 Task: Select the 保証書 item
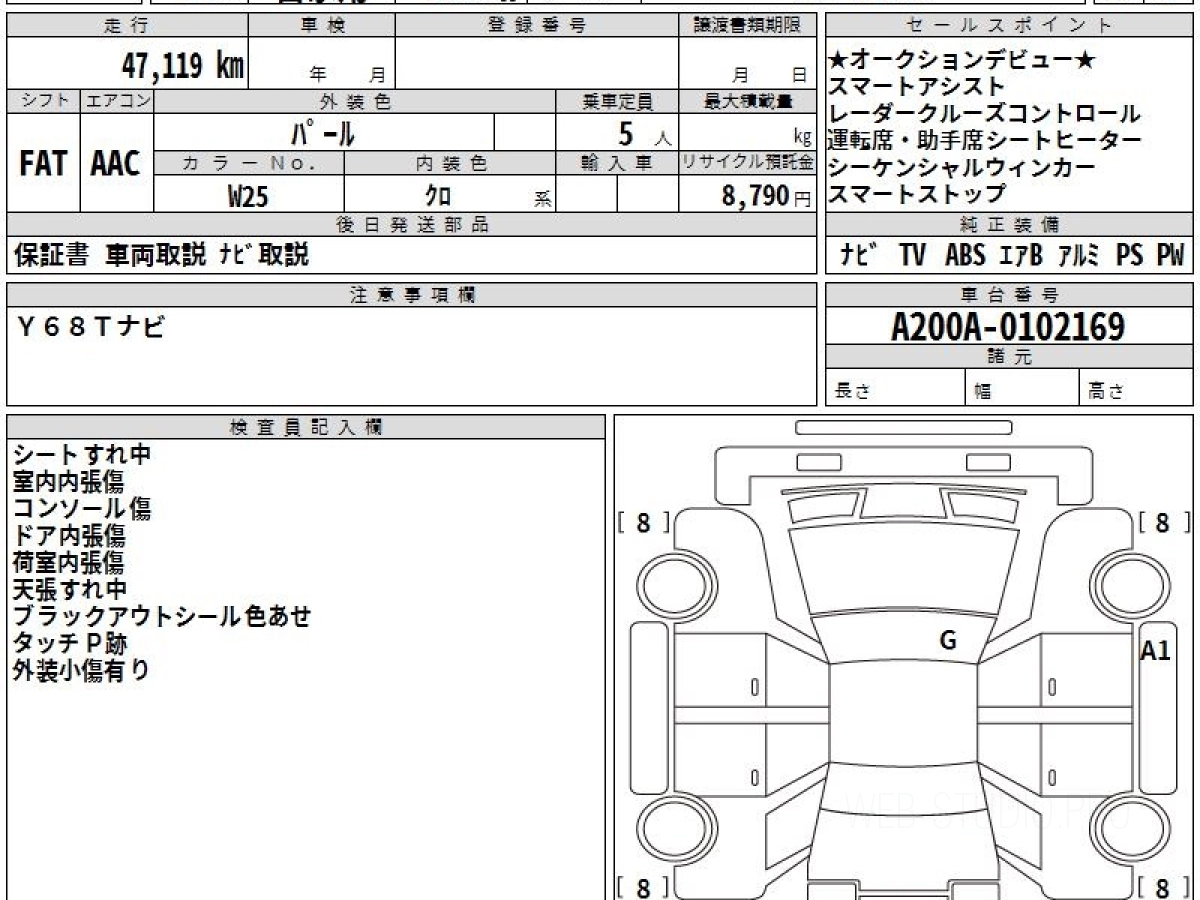52,255
